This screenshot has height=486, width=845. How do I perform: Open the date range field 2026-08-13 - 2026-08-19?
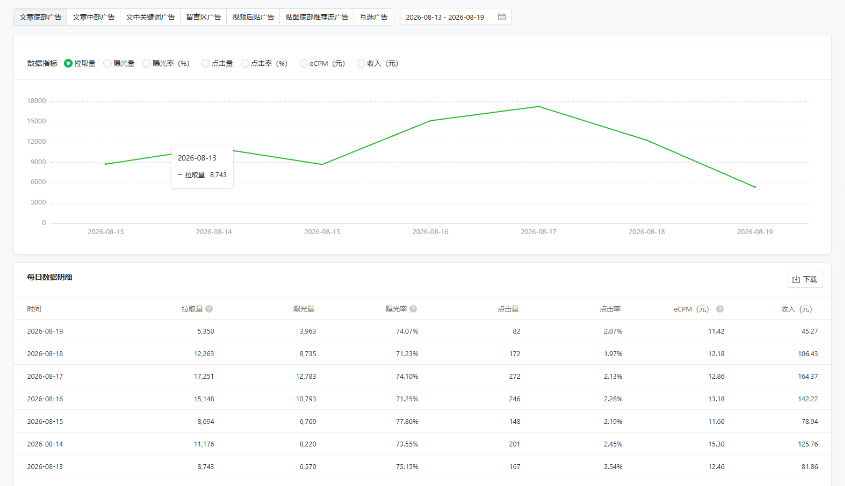coord(456,17)
